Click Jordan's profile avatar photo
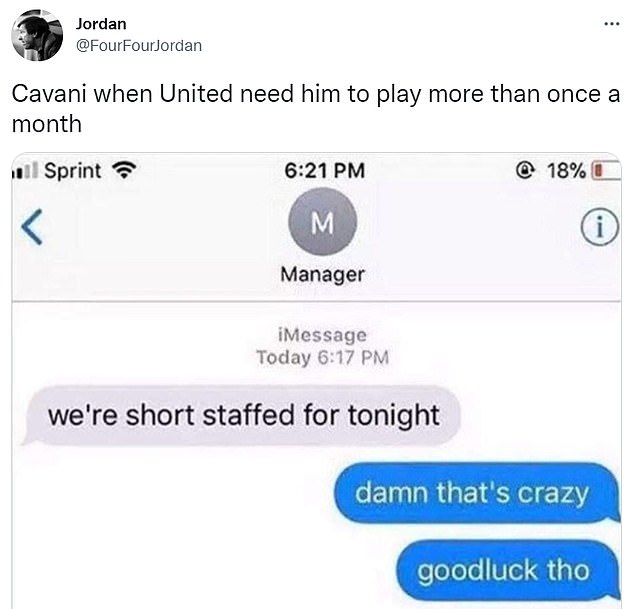 tap(37, 36)
